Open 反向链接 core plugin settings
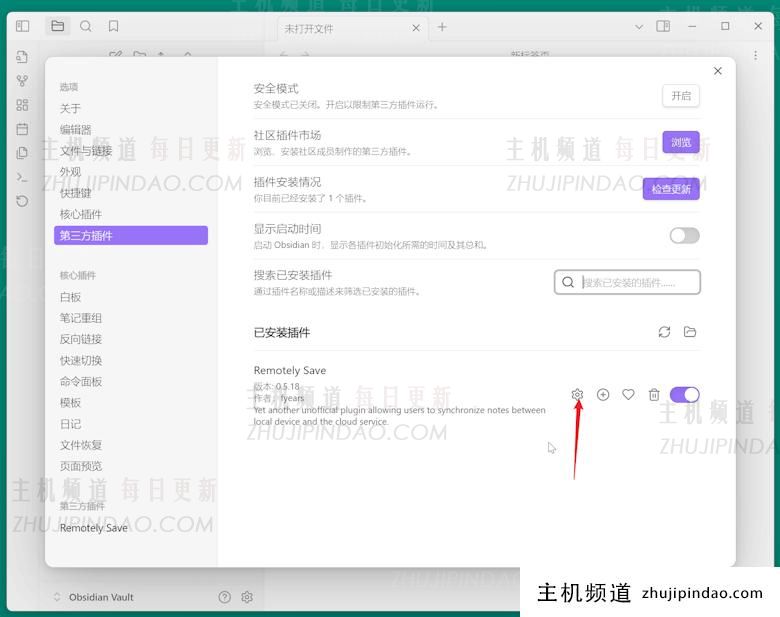The width and height of the screenshot is (780, 617). [131, 339]
